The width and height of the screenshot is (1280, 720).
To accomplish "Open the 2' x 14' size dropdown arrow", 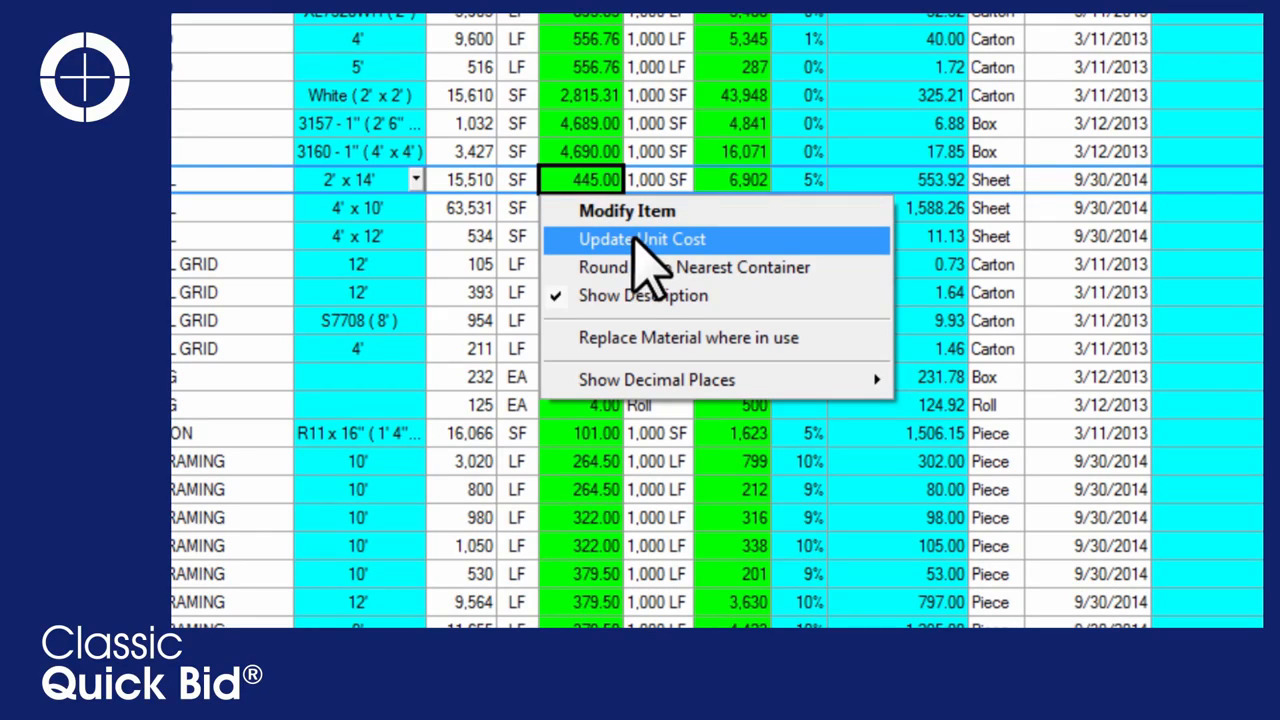I will click(x=415, y=180).
